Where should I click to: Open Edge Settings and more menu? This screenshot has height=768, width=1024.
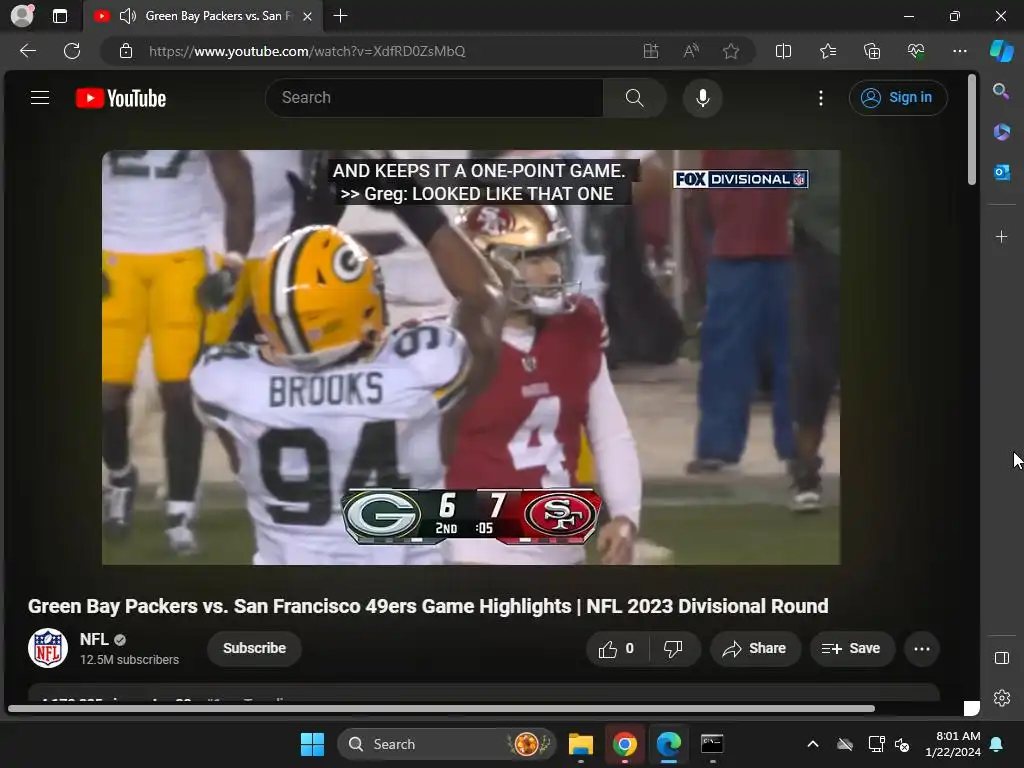[959, 51]
